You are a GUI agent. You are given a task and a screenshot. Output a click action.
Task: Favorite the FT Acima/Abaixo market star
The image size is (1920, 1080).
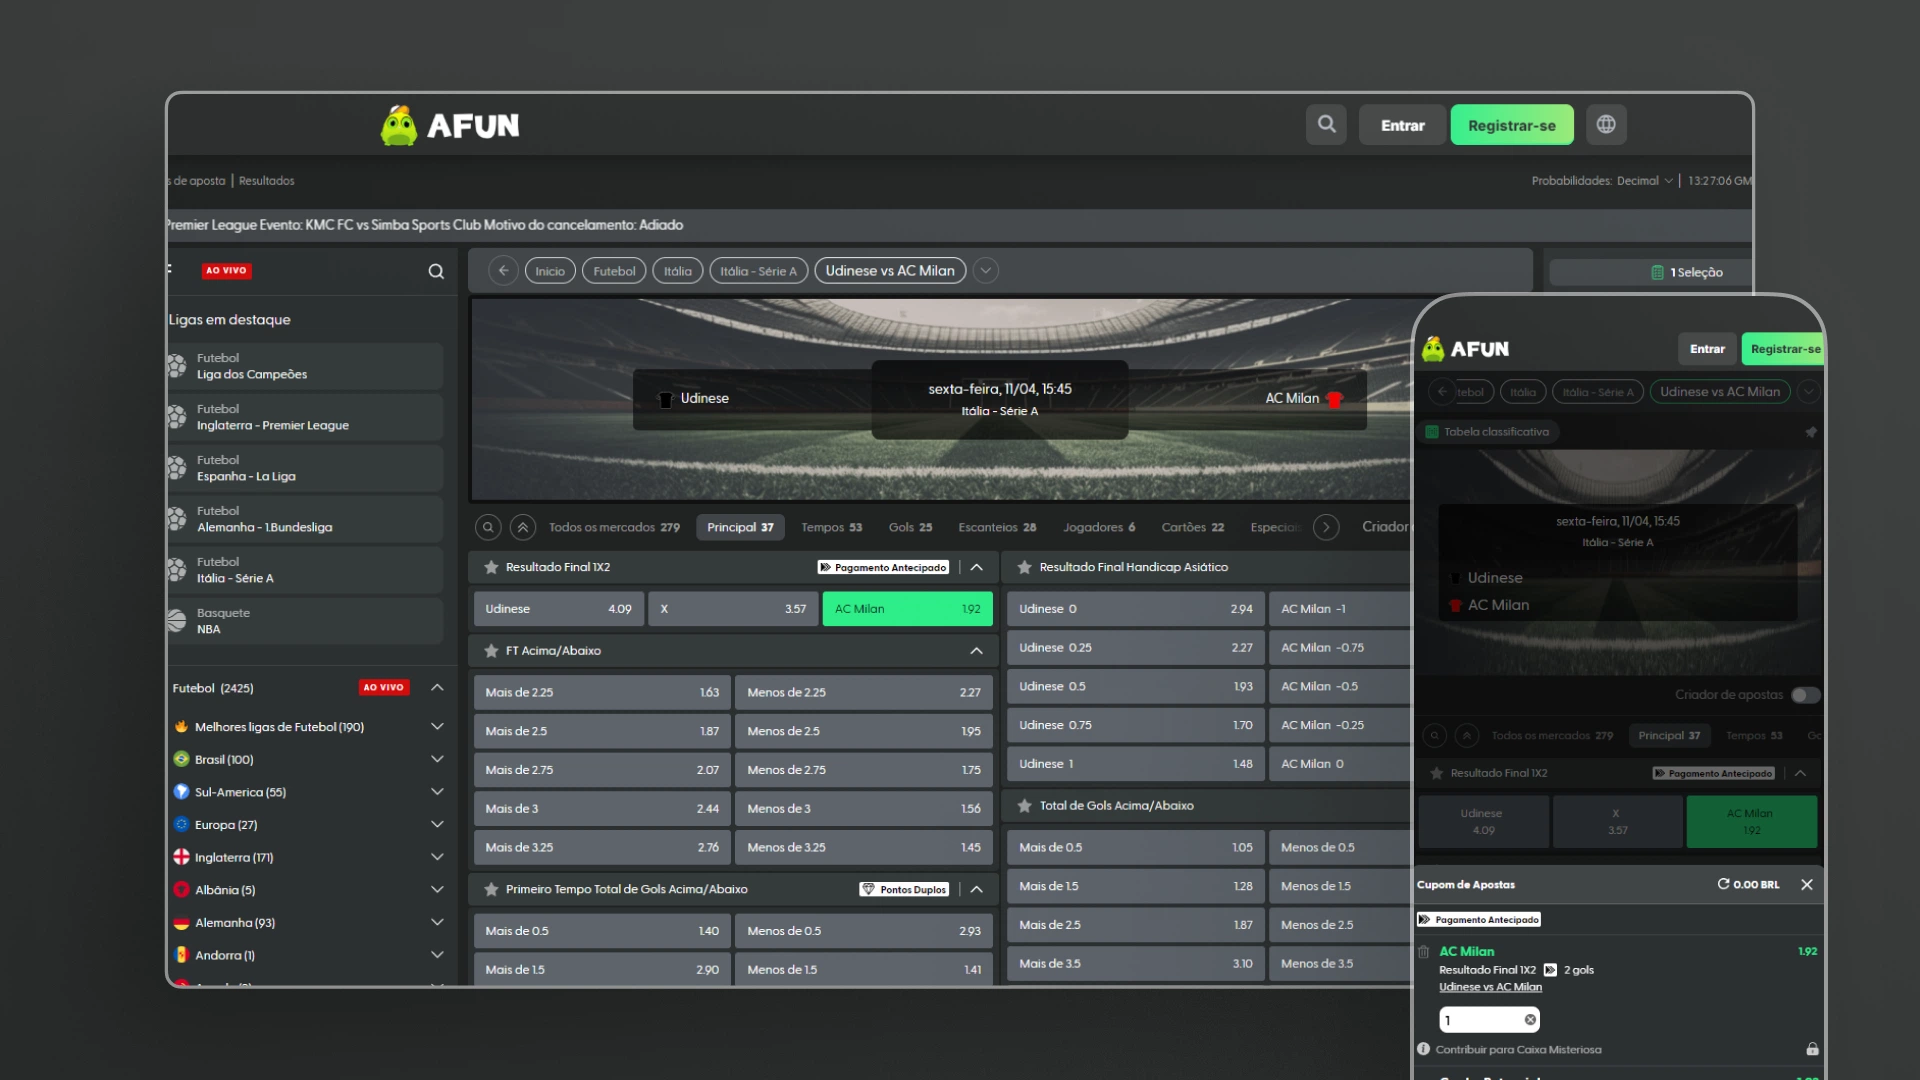(491, 651)
